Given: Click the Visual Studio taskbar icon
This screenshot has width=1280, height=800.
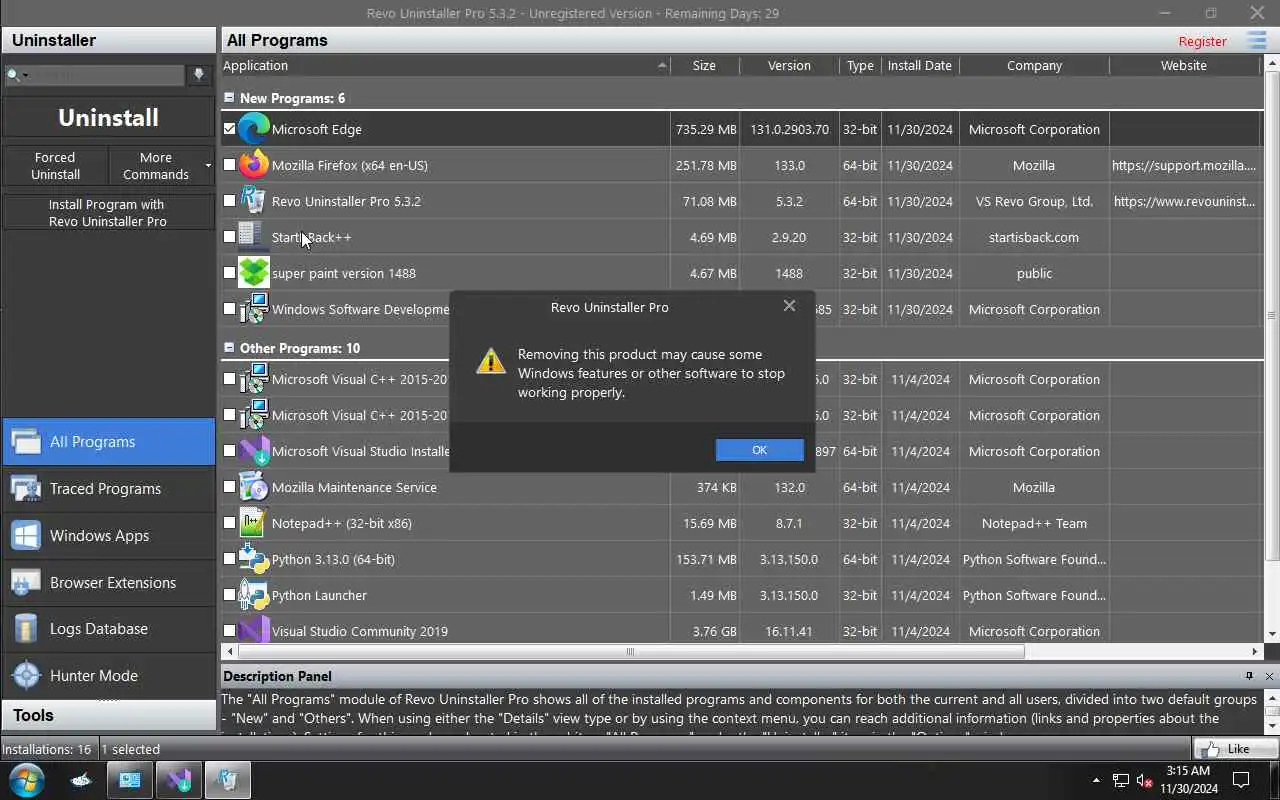Looking at the screenshot, I should (x=178, y=780).
